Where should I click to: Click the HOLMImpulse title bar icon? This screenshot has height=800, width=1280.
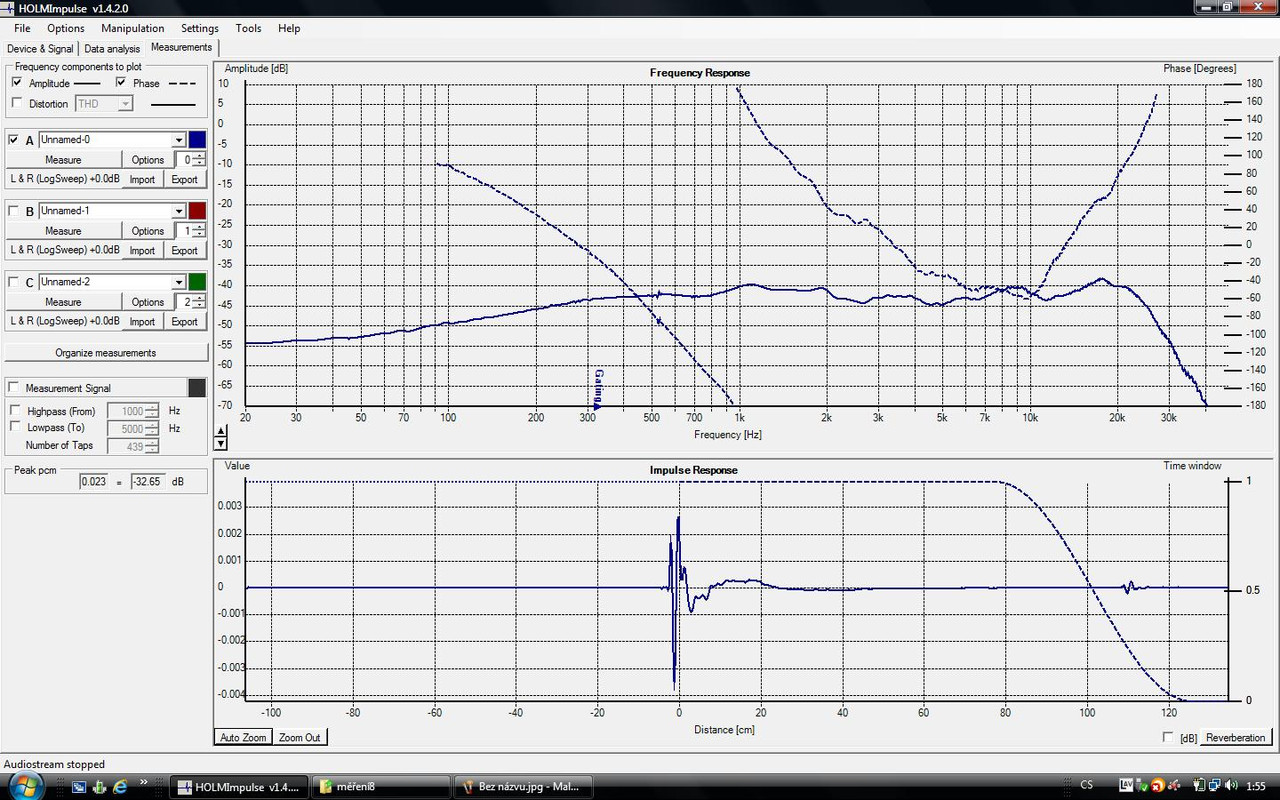point(9,8)
